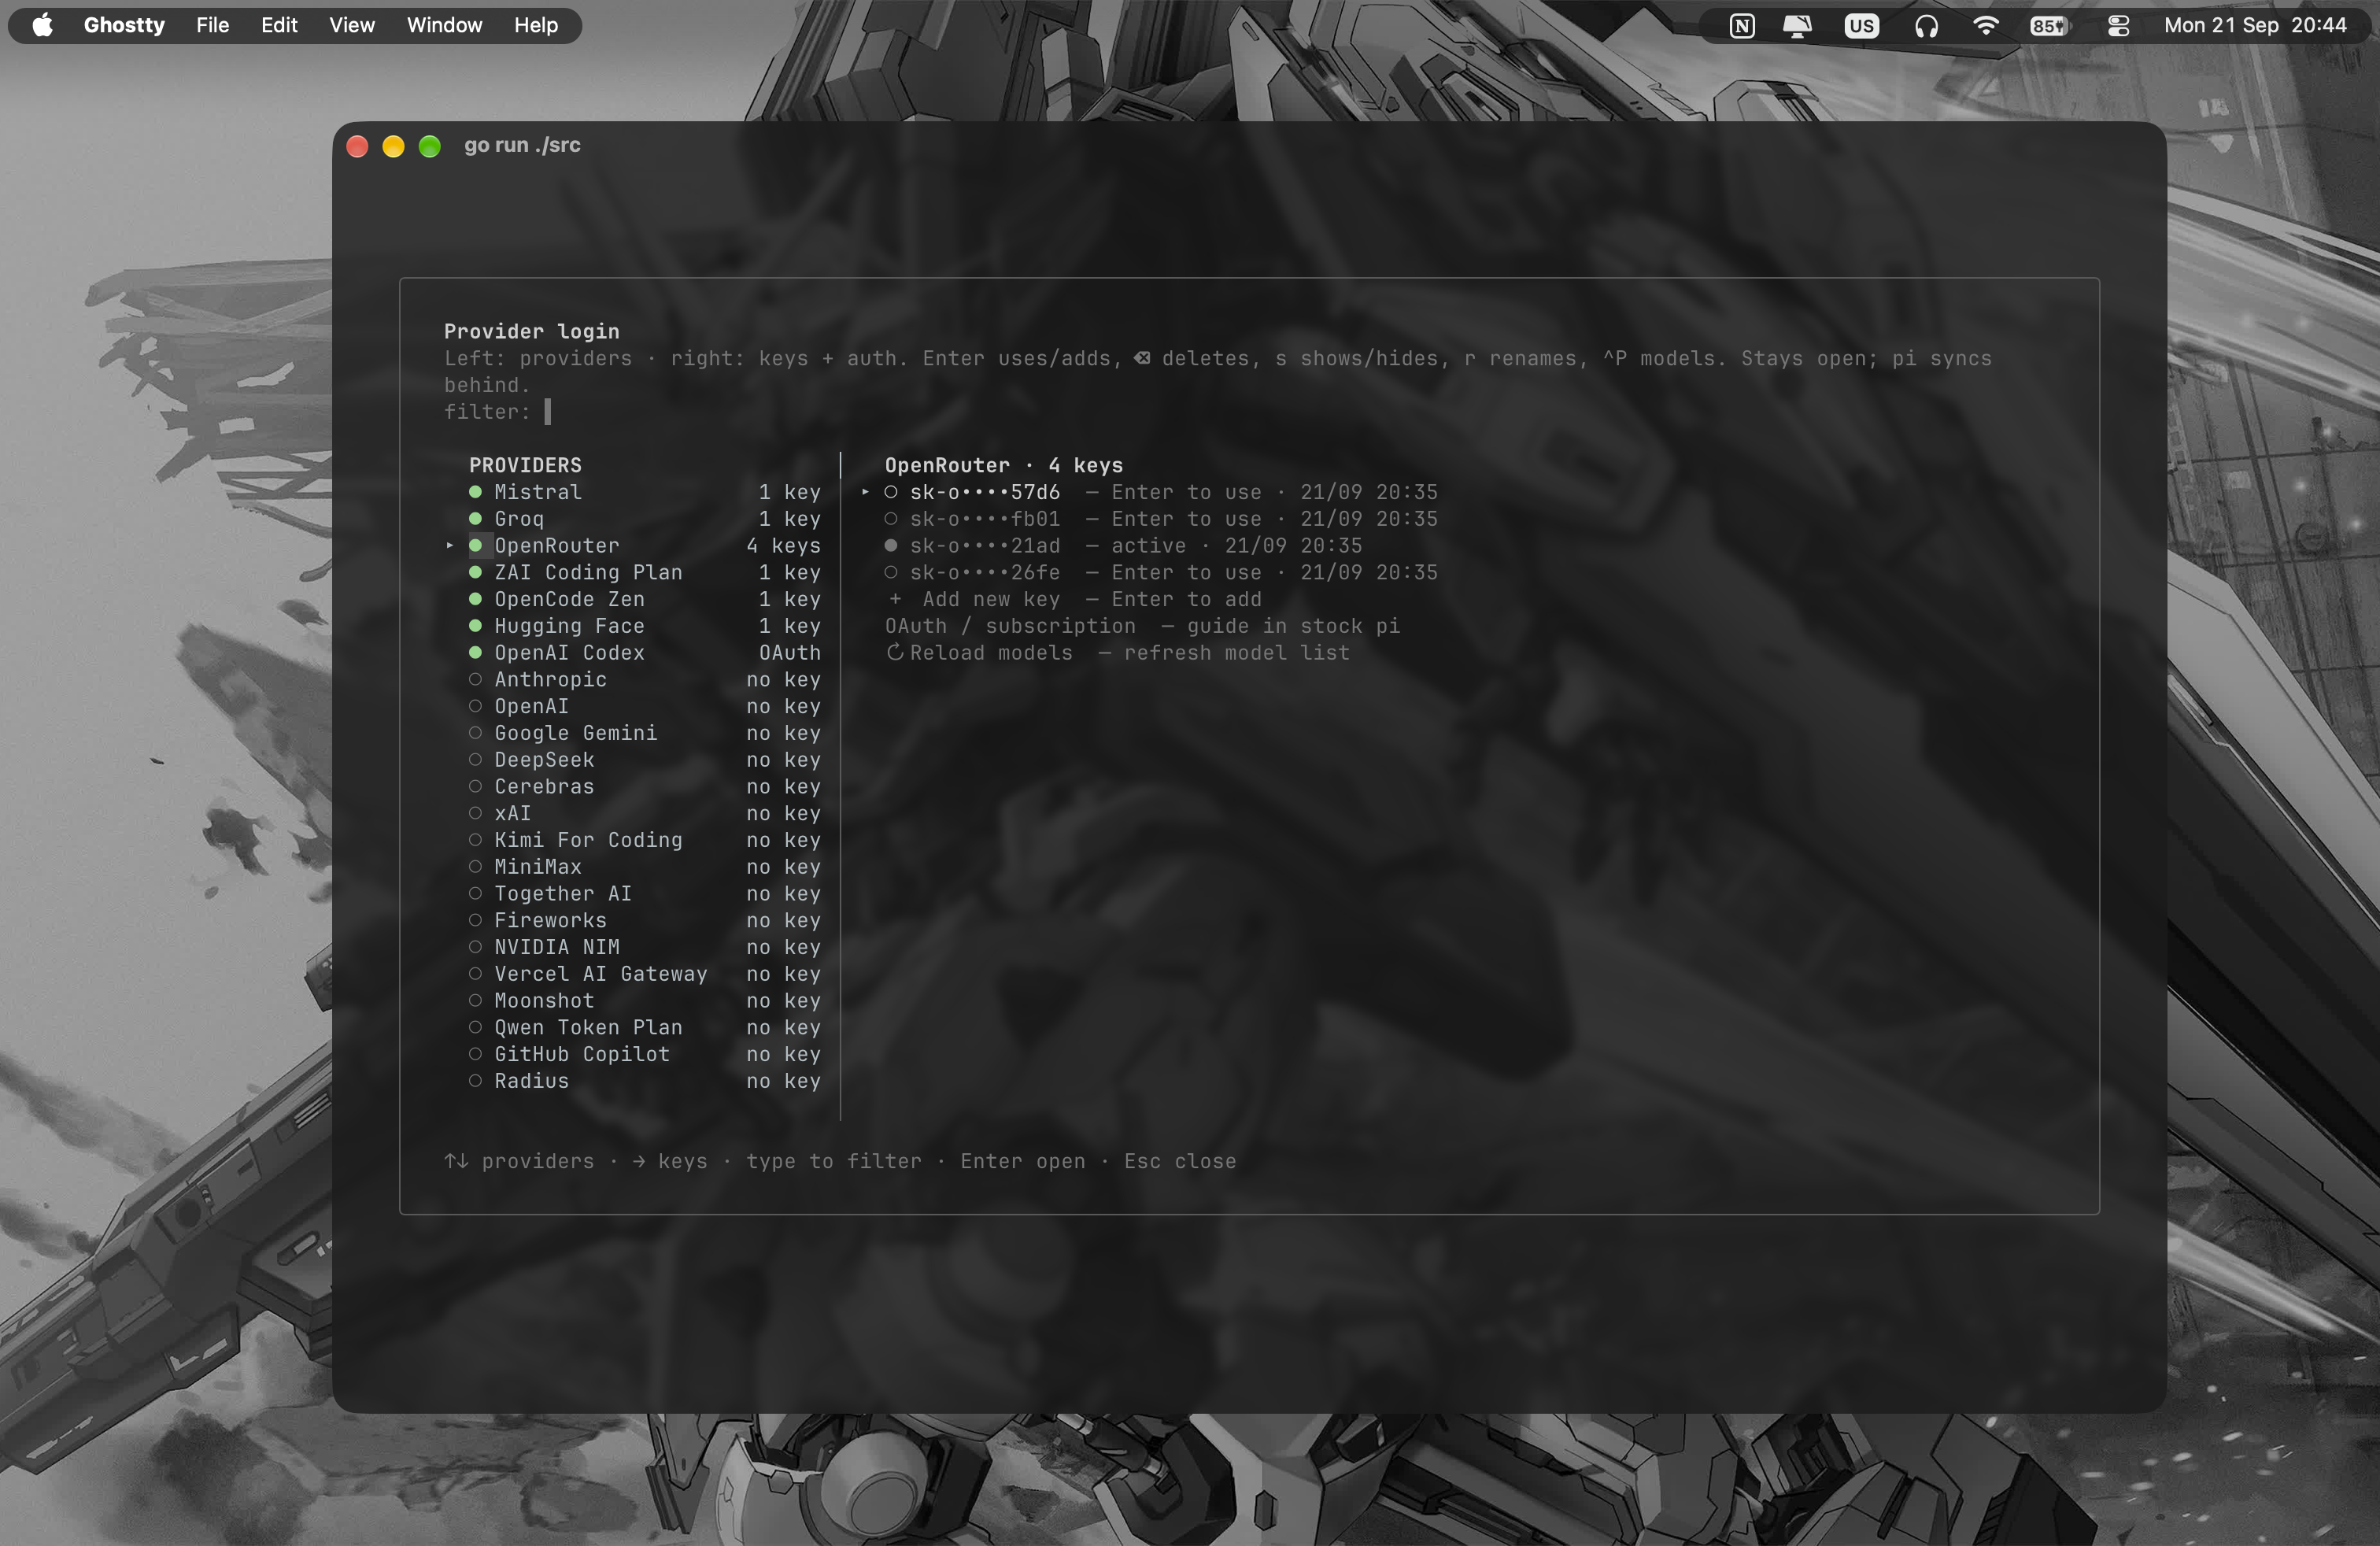Click OAuth / subscription guide entry
This screenshot has height=1546, width=2380.
coord(1142,626)
